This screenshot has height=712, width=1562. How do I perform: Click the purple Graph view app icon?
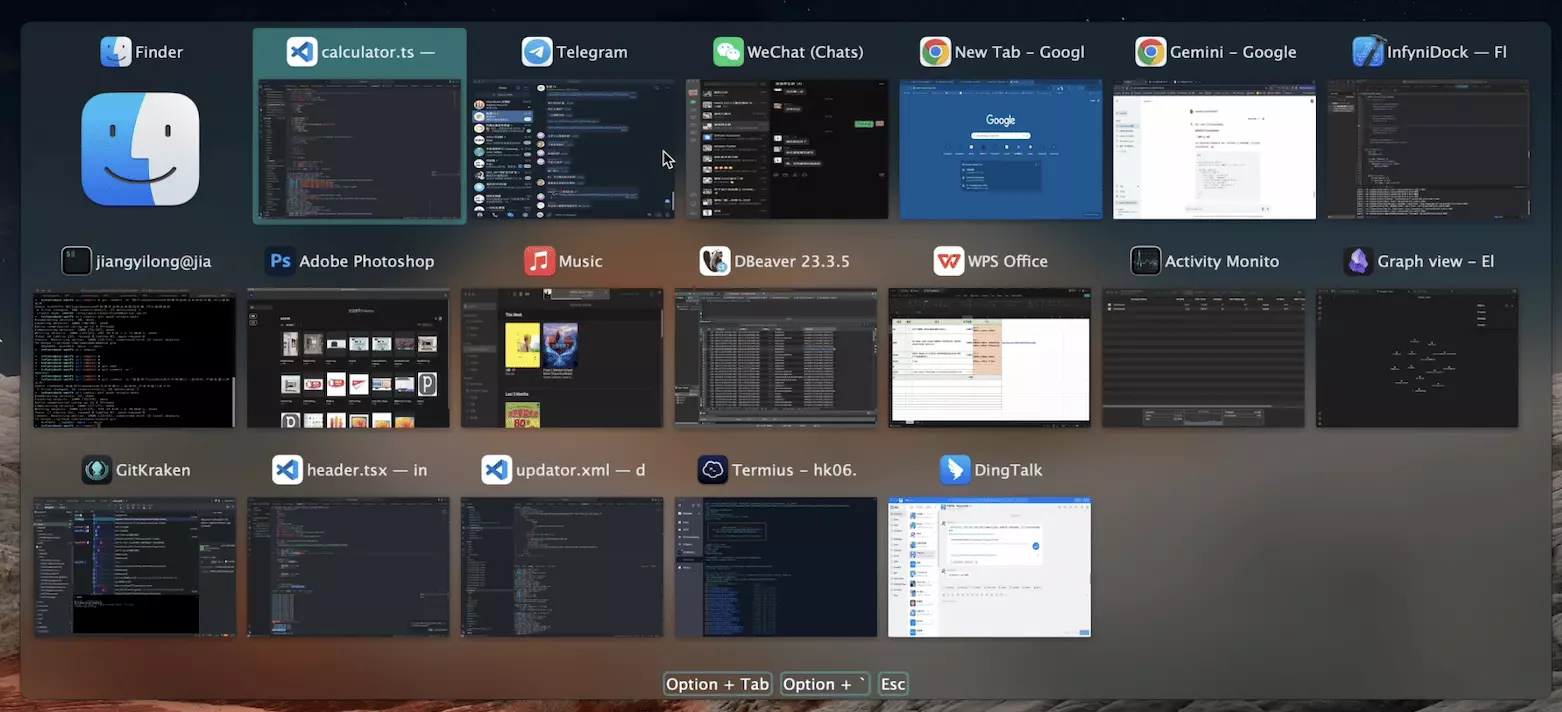point(1359,261)
